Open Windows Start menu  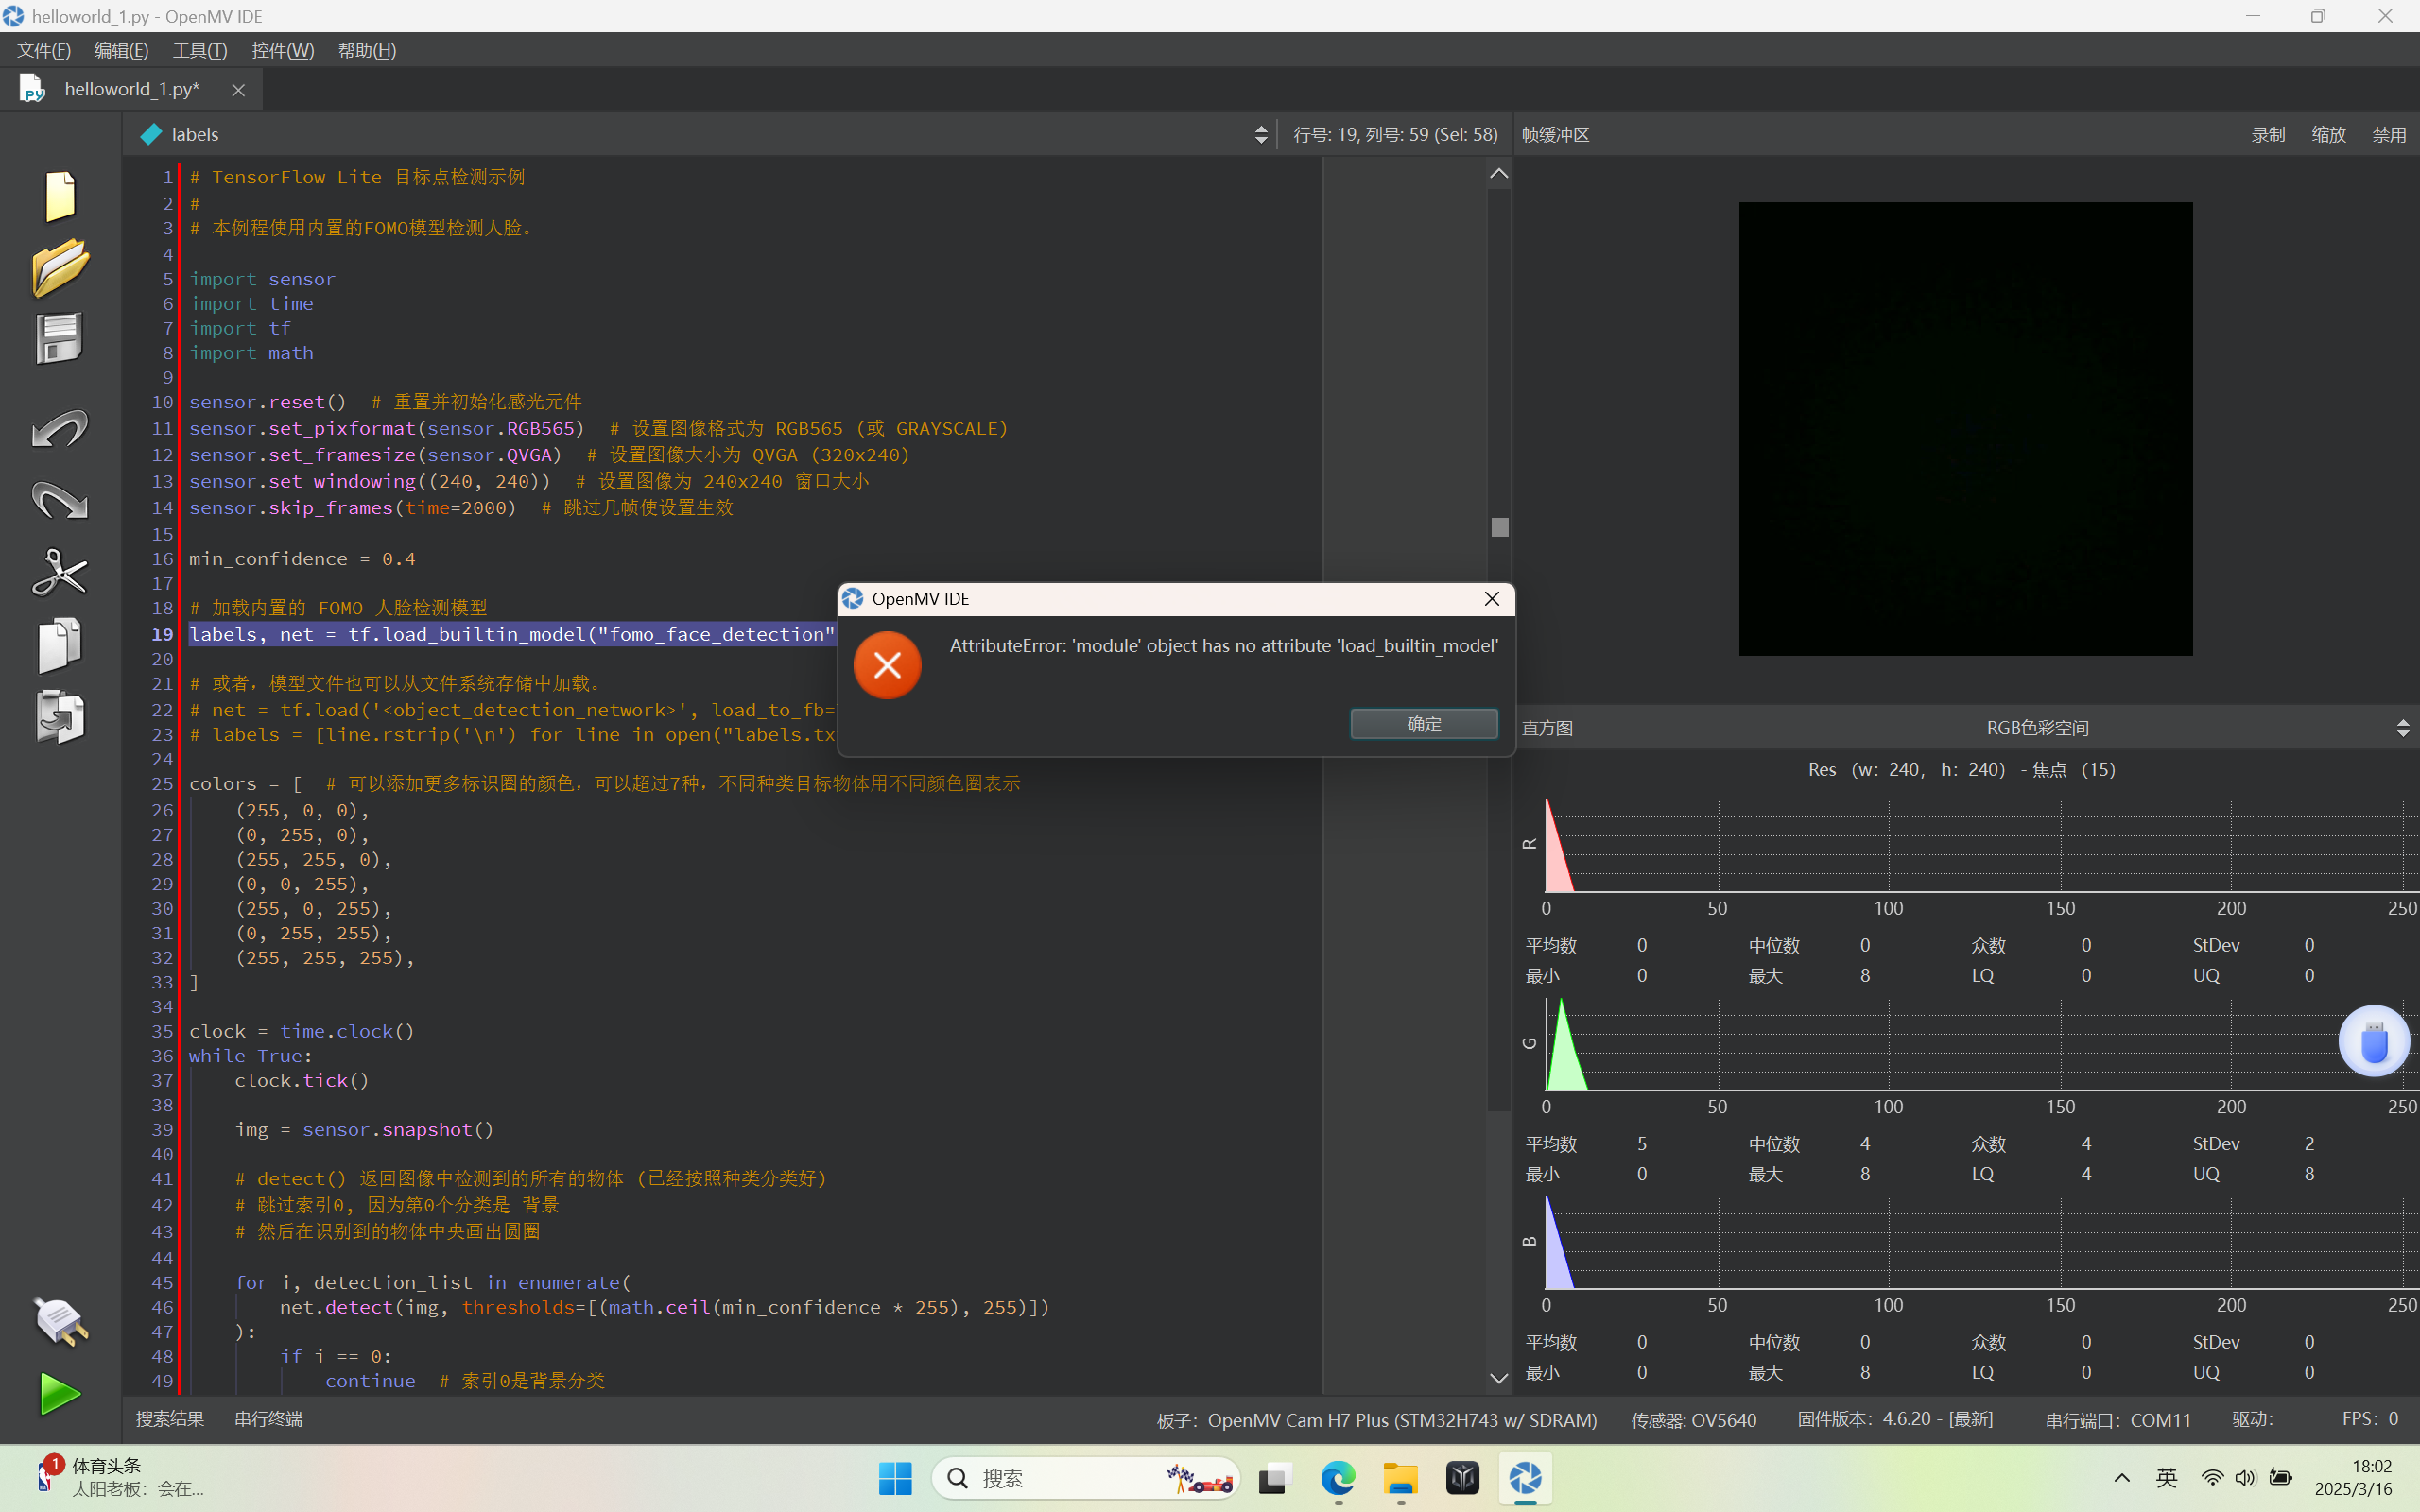coord(895,1478)
